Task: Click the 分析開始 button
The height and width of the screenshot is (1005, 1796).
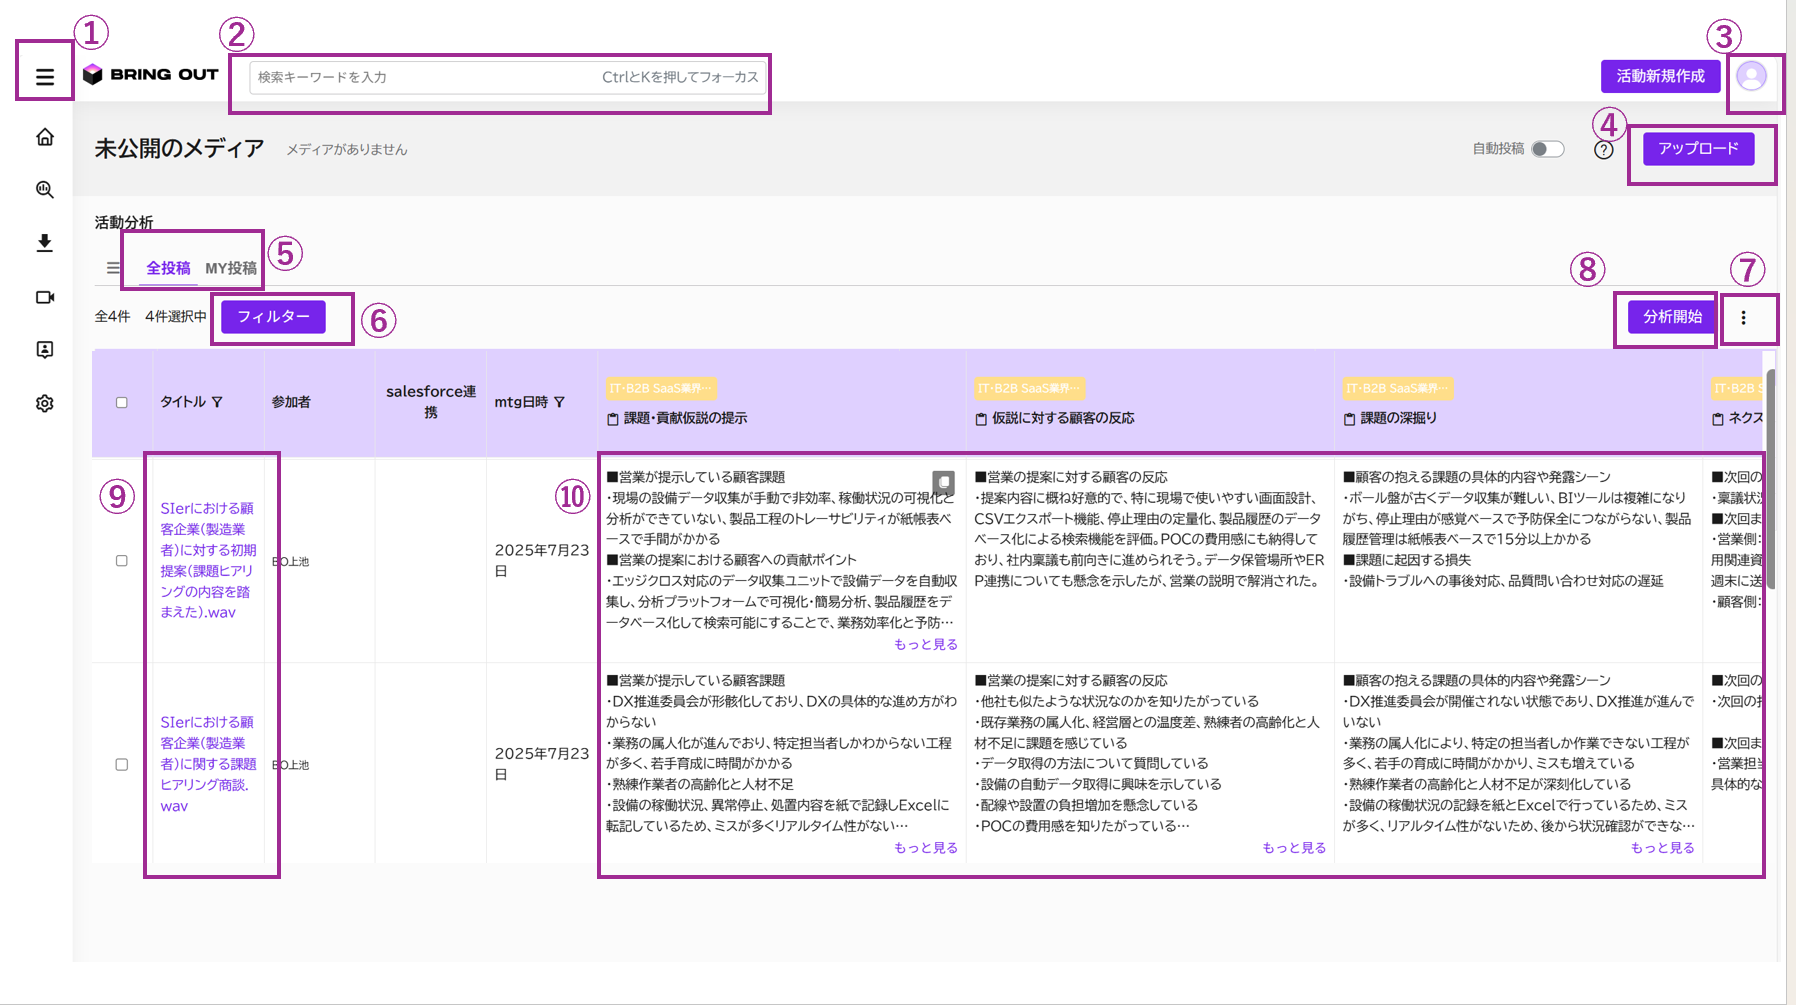Action: tap(1672, 317)
